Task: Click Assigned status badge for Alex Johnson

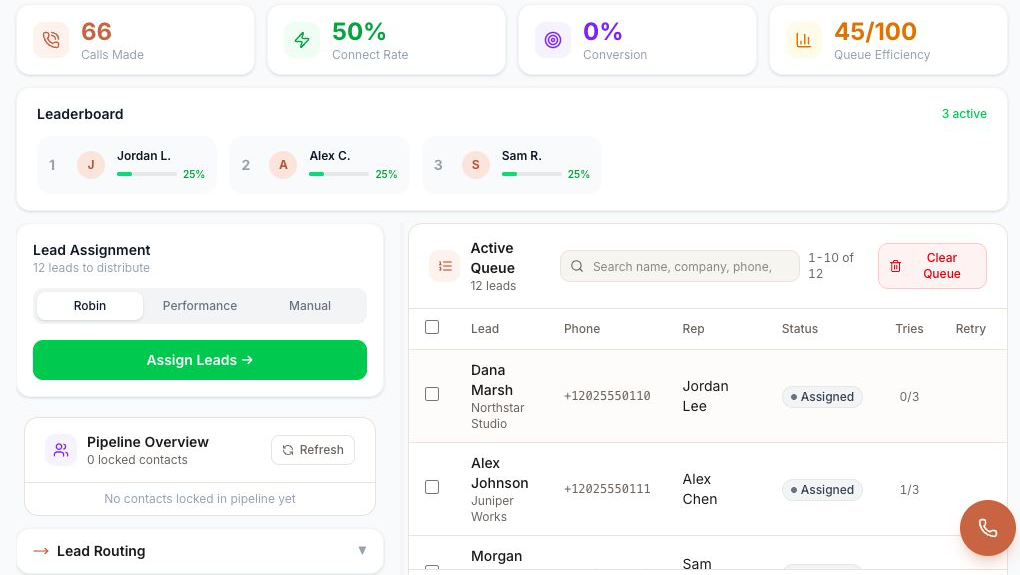Action: (x=822, y=490)
